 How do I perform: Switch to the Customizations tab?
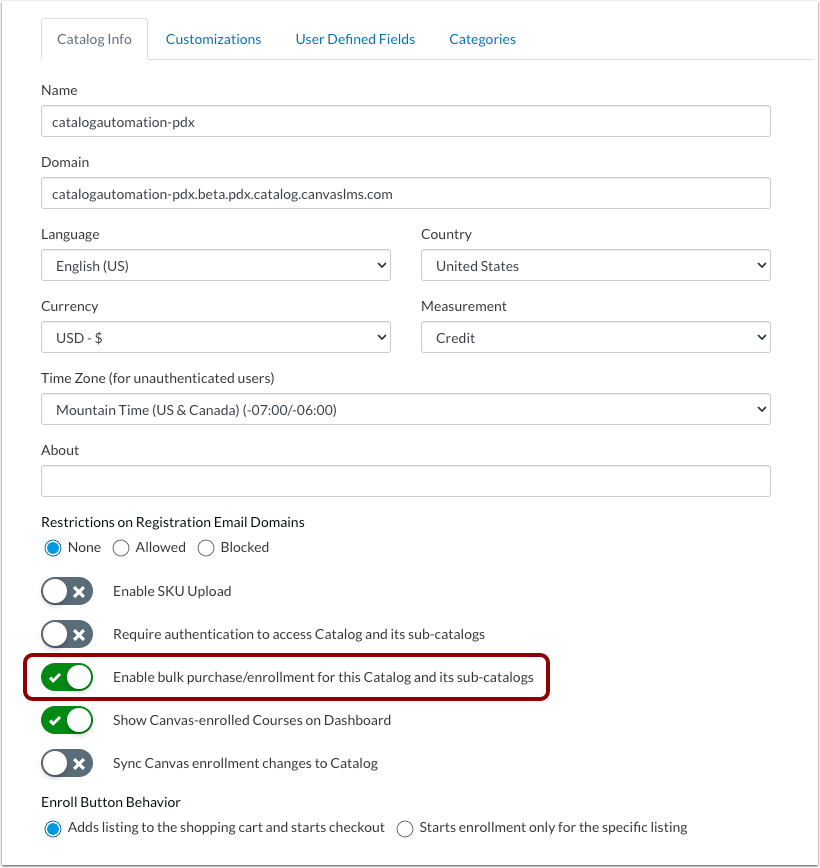213,39
